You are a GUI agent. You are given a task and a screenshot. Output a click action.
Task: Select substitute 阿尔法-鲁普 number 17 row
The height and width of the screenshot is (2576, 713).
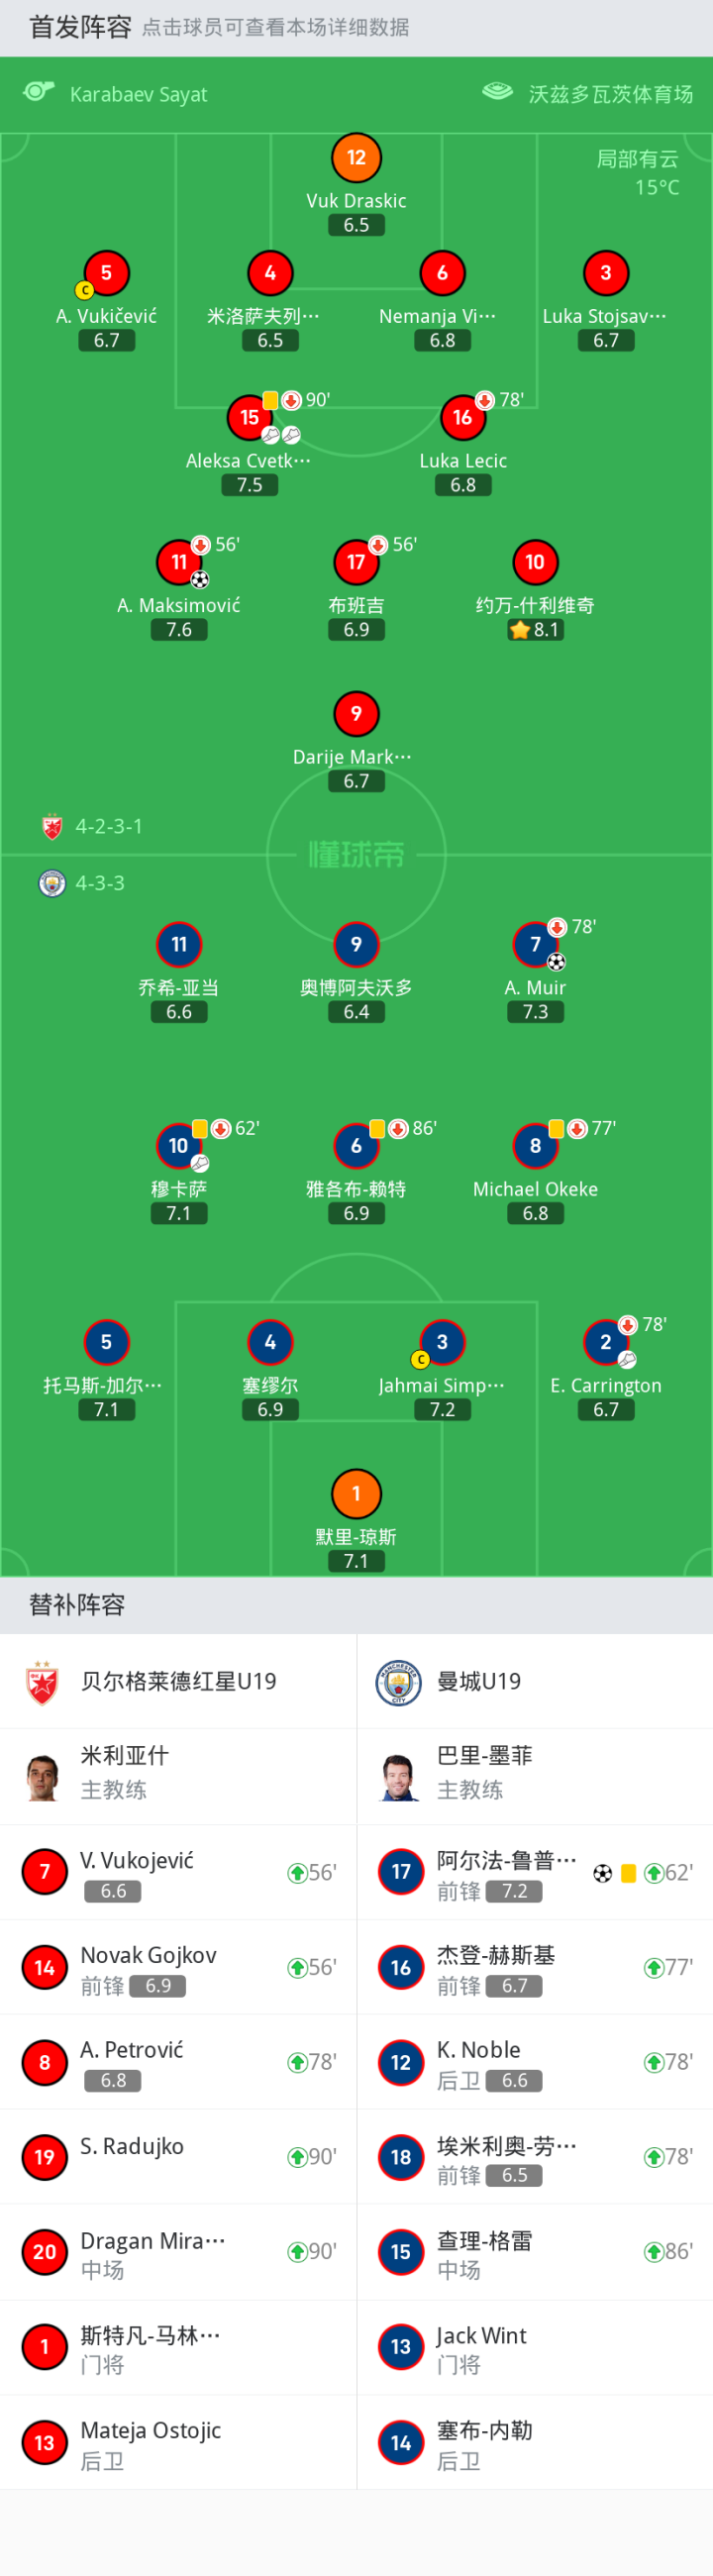tap(535, 1872)
